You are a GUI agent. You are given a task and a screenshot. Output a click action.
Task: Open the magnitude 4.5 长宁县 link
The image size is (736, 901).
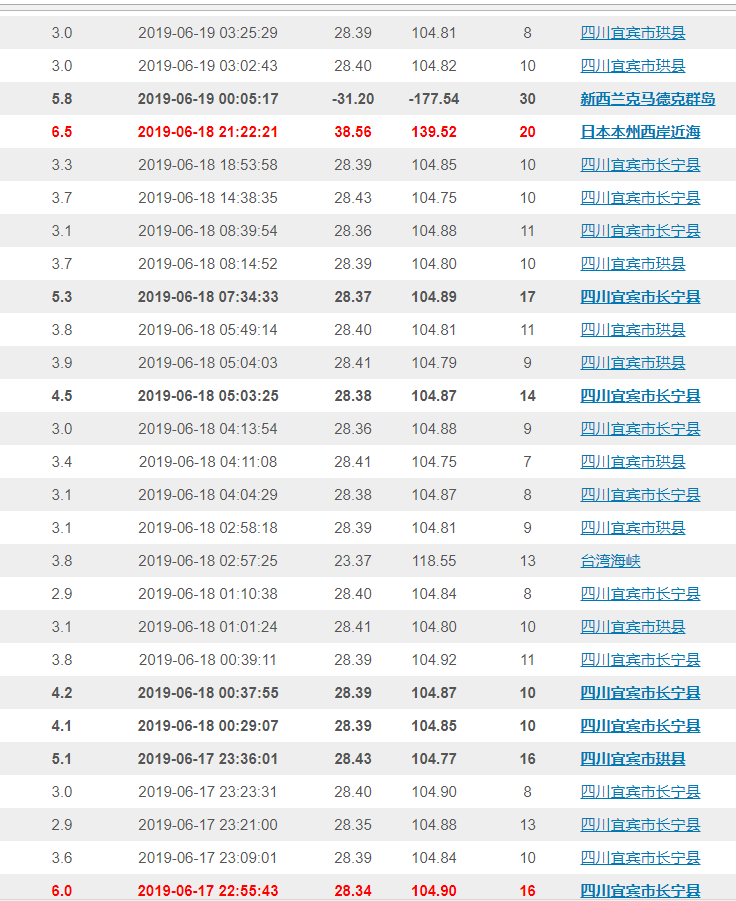pos(640,396)
